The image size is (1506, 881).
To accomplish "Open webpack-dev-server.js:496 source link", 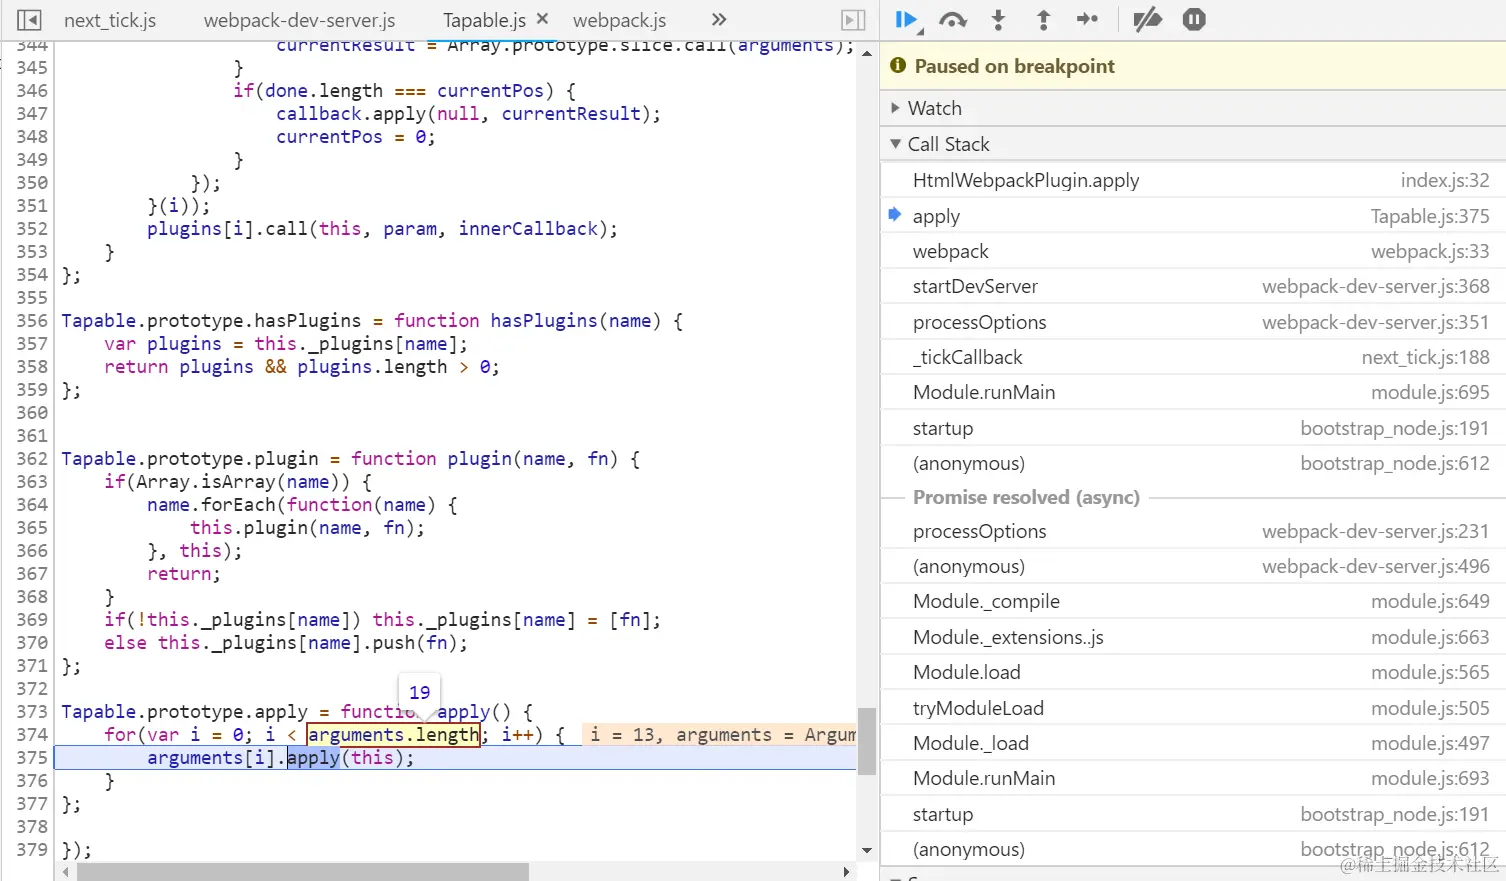I will pyautogui.click(x=1376, y=566).
